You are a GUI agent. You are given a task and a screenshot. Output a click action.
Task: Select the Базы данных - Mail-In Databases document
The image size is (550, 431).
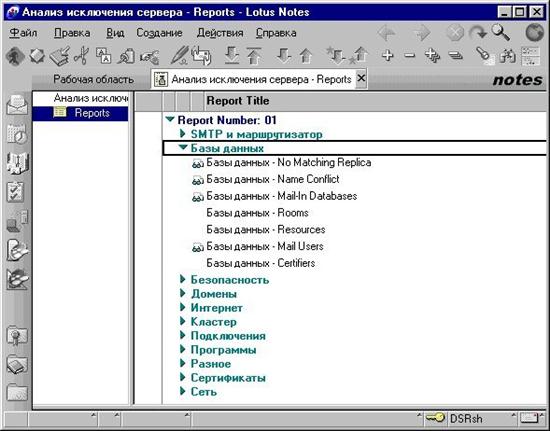tap(282, 196)
